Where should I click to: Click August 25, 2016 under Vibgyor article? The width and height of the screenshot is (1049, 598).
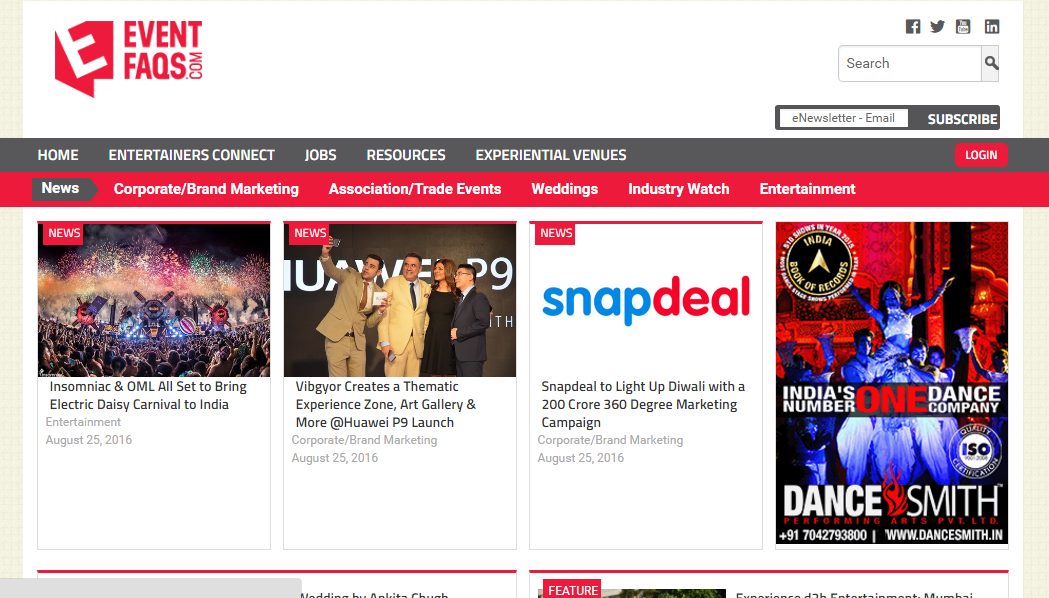pos(335,458)
